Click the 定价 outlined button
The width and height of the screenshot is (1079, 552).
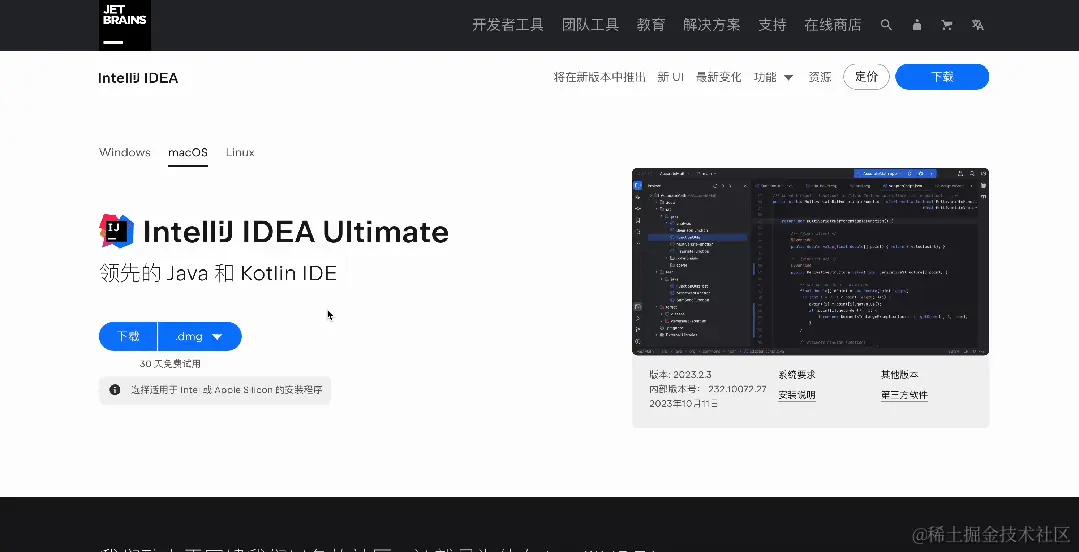click(x=866, y=77)
